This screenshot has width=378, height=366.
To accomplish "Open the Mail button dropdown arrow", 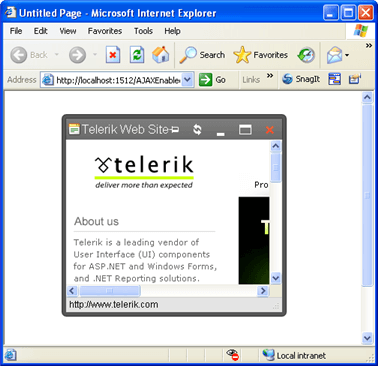I will coord(347,55).
